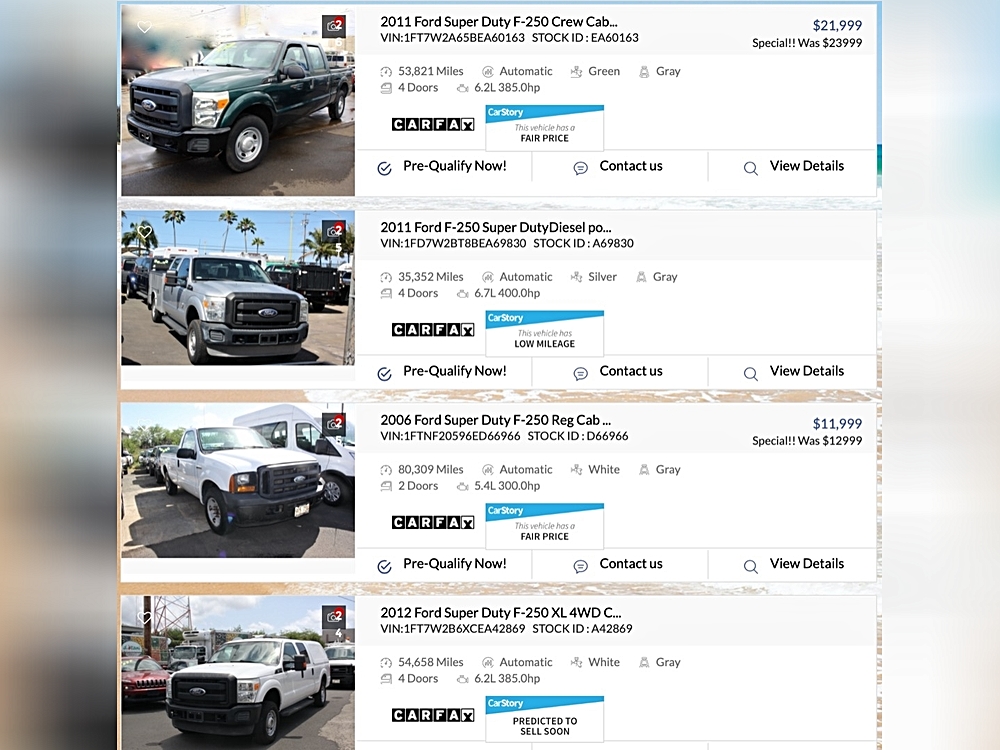View Details for the 2006 F-250 Reg Cab
Viewport: 1000px width, 750px height.
coord(794,564)
